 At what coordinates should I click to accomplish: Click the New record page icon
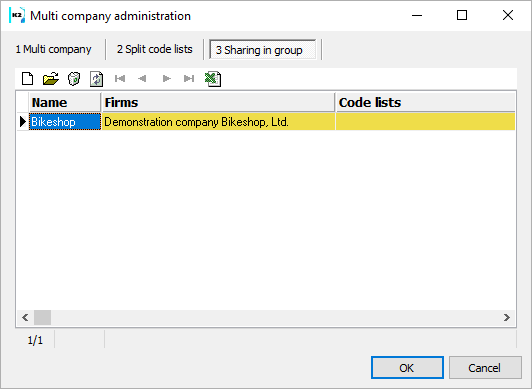[27, 79]
